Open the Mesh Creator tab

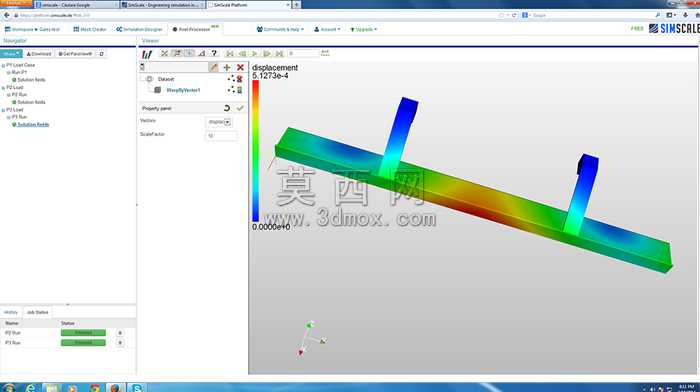tap(90, 29)
